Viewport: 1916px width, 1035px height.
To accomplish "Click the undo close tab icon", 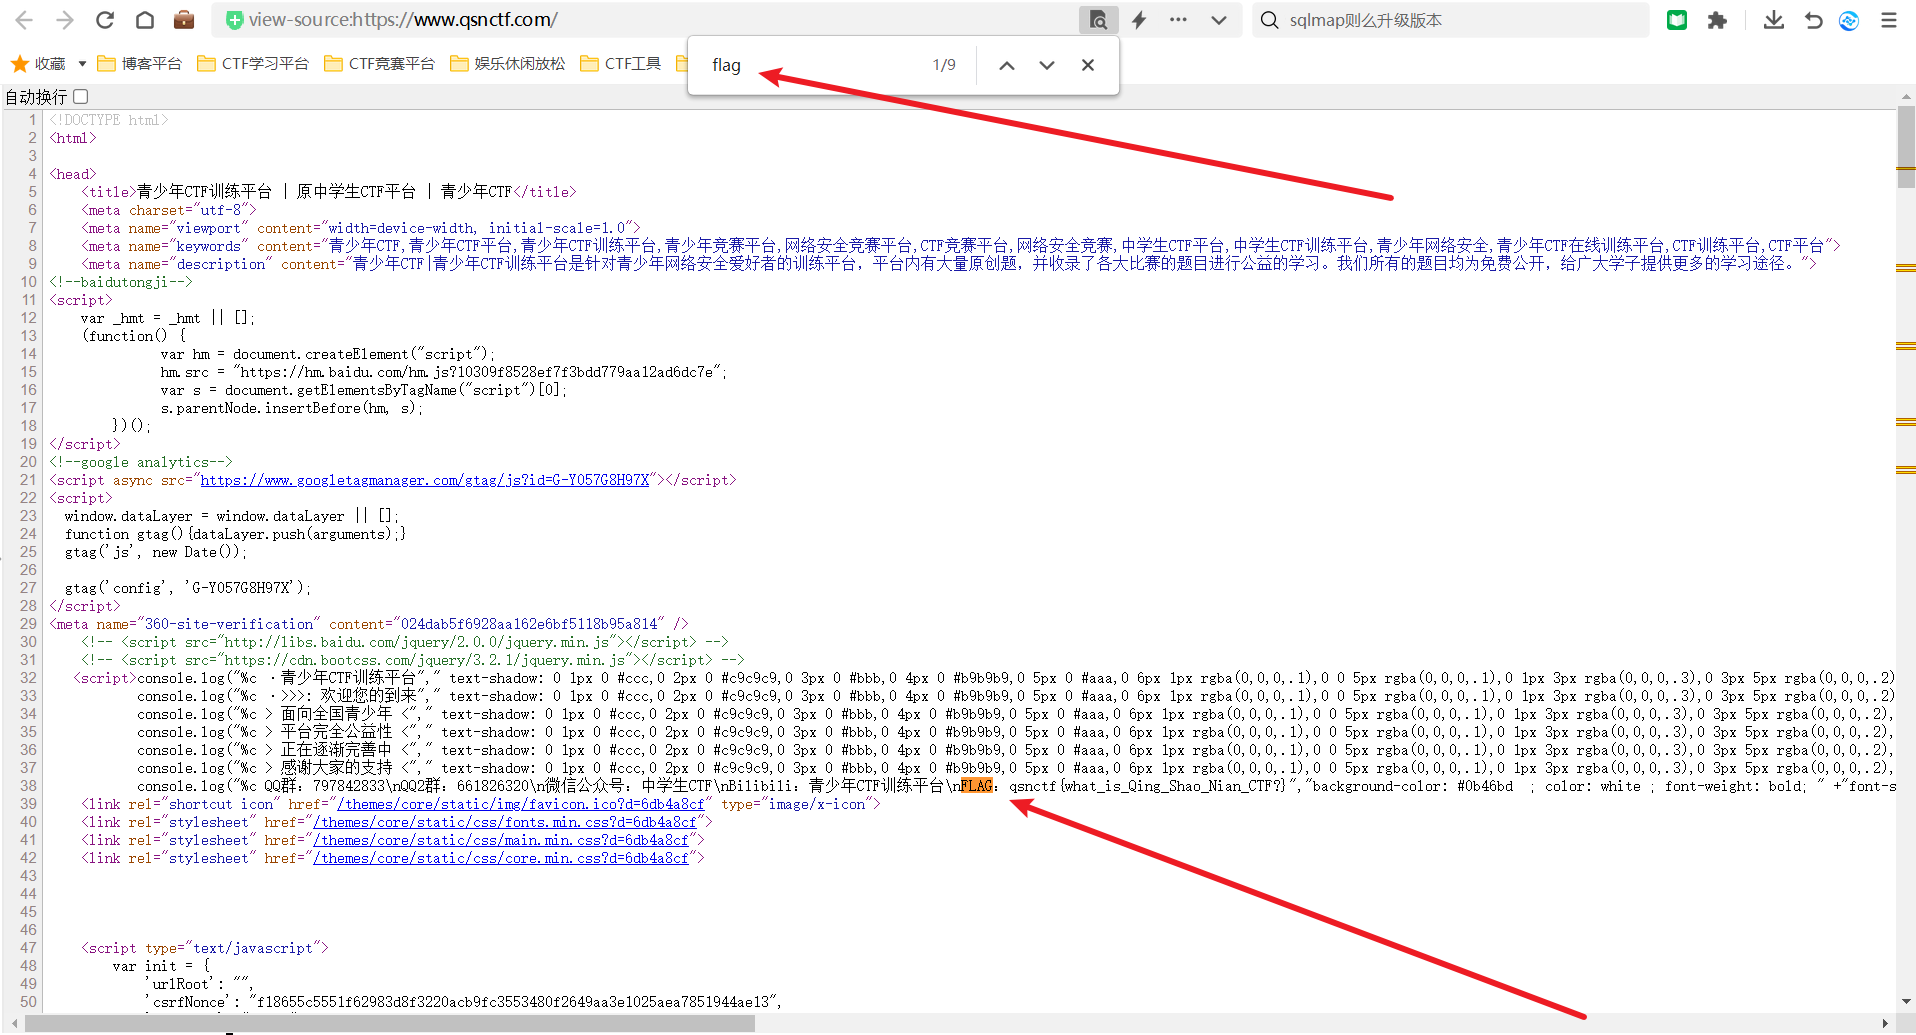I will 1813,20.
